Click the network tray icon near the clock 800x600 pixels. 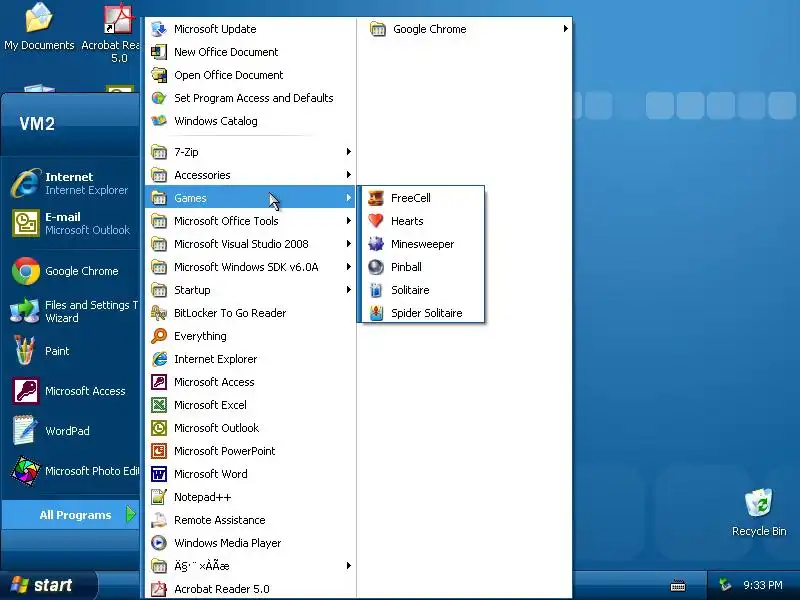coord(724,585)
